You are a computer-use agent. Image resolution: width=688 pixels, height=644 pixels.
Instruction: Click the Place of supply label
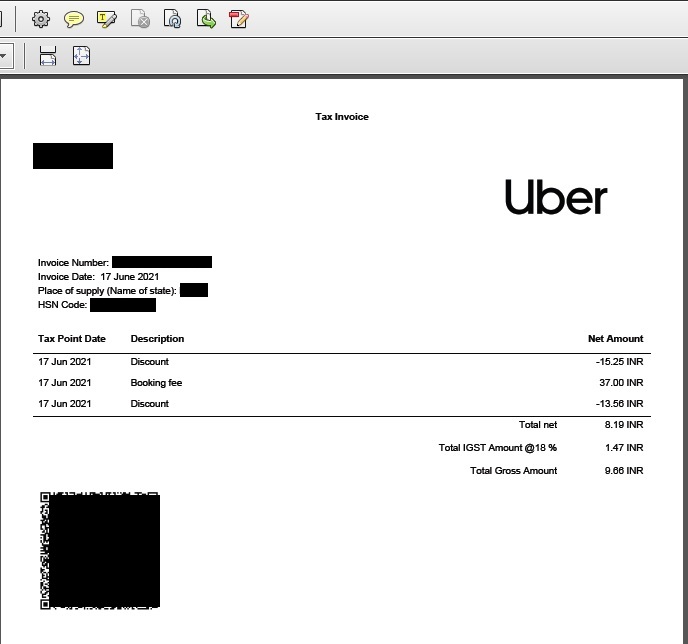pos(107,291)
